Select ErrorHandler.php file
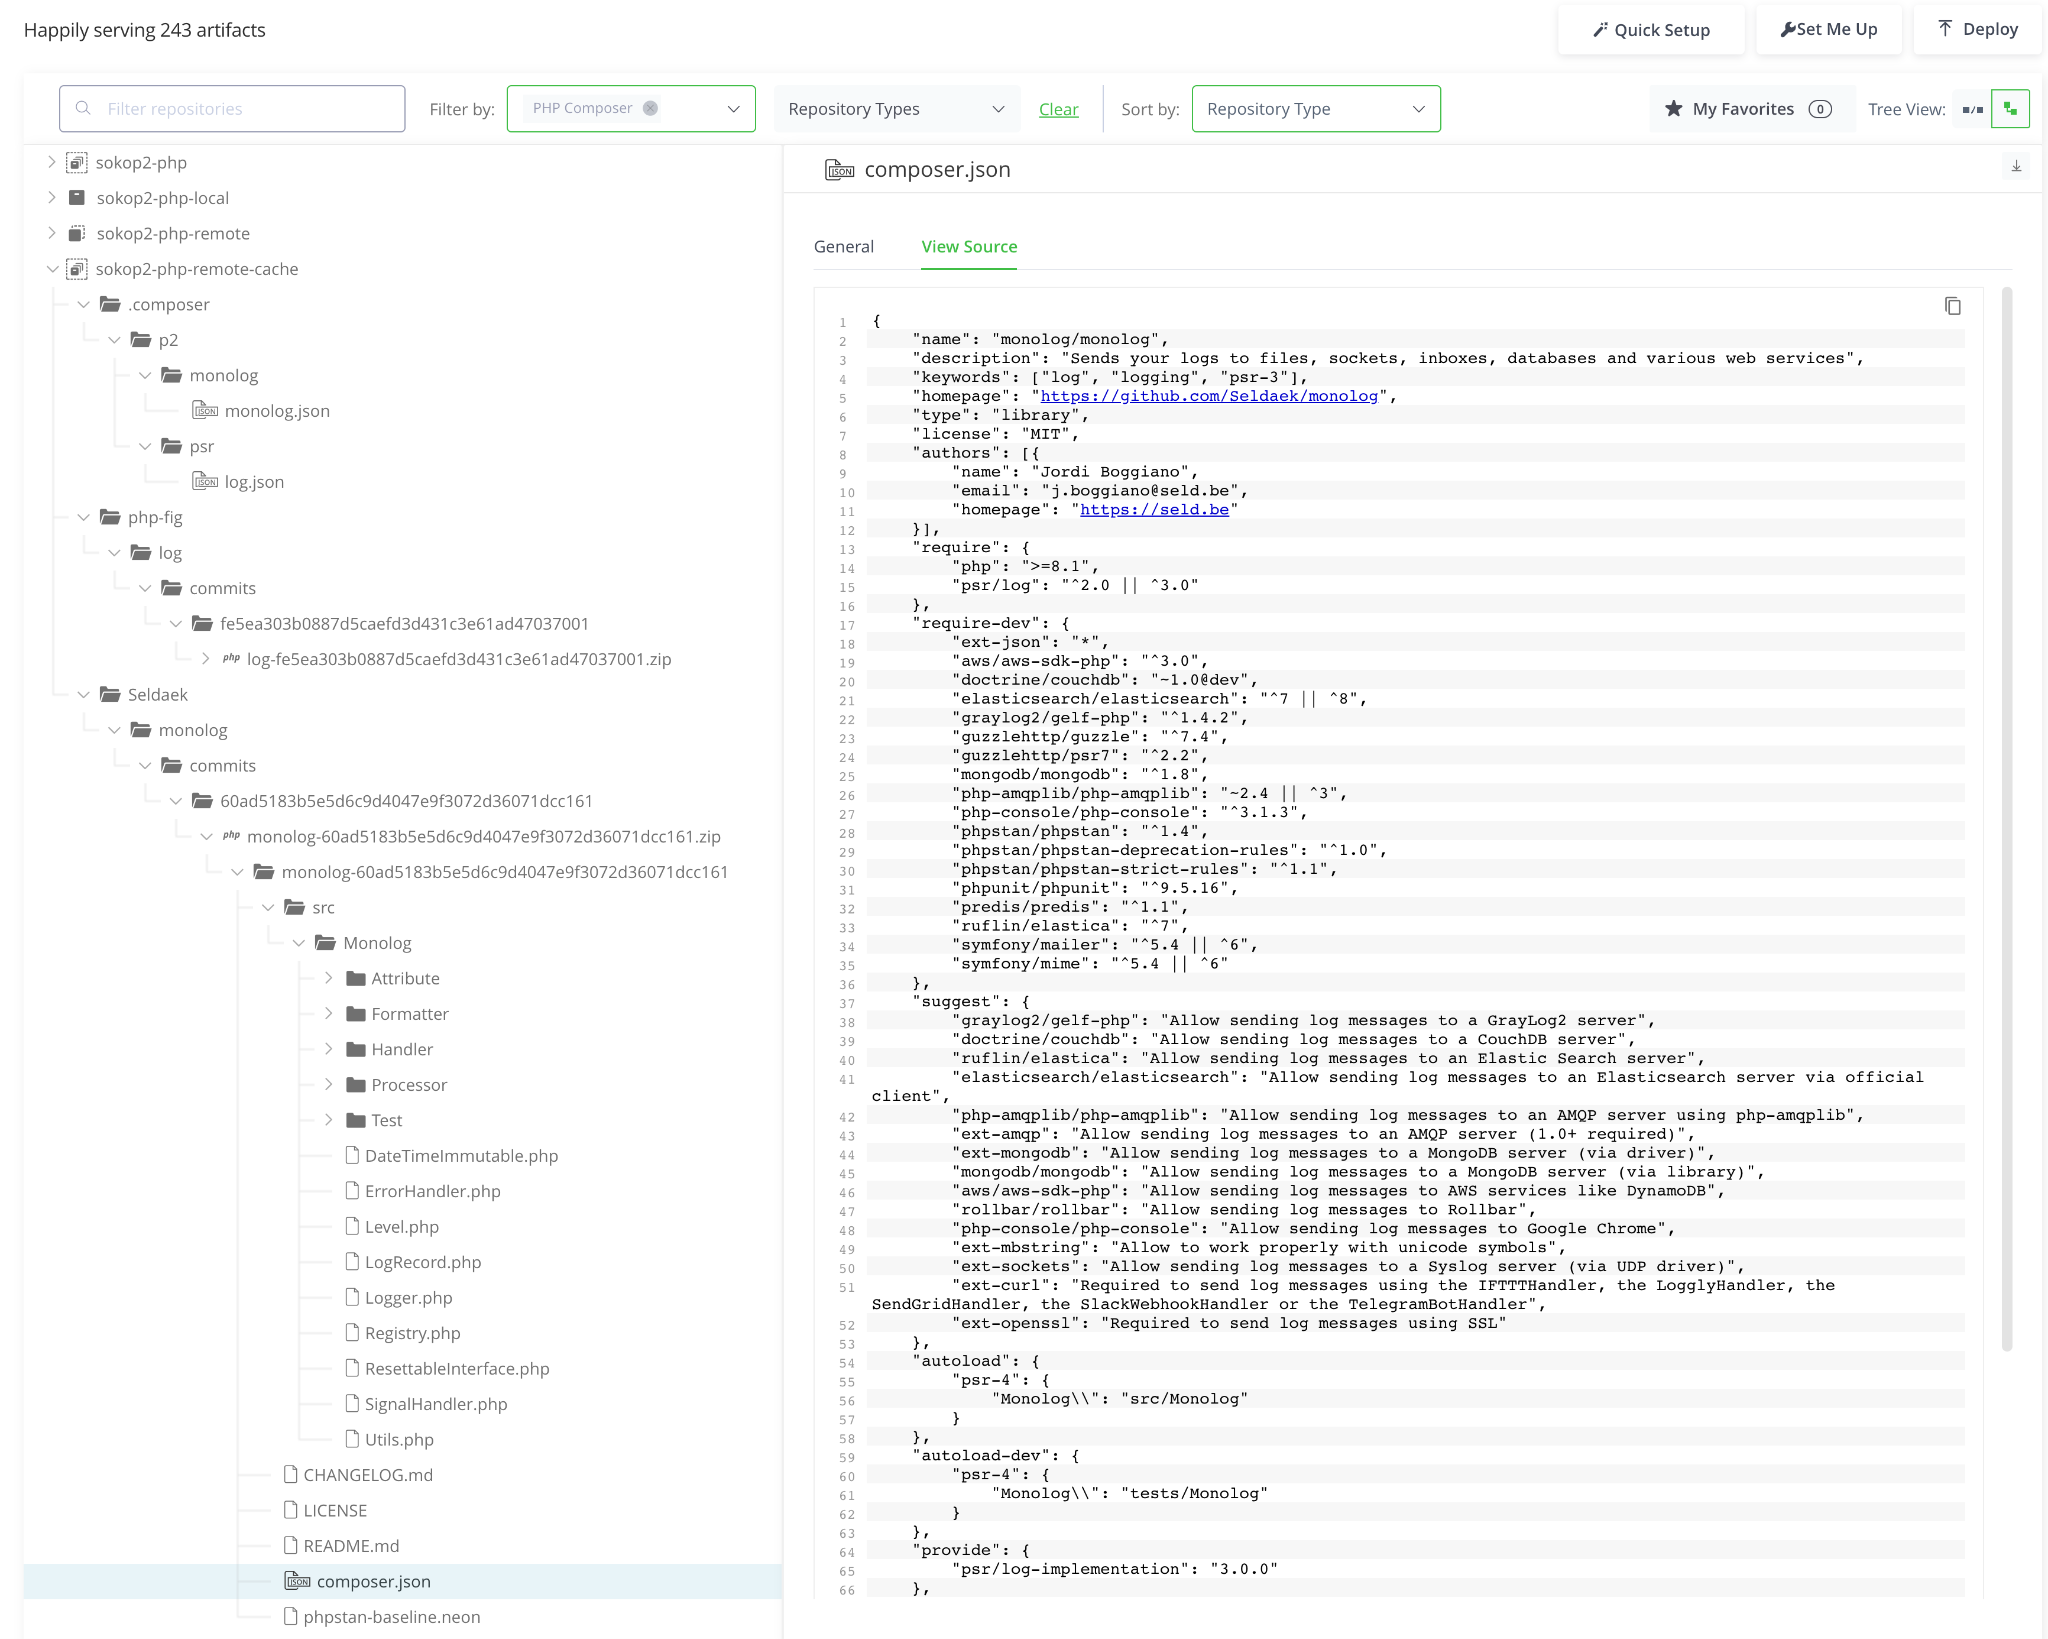2048x1639 pixels. (x=432, y=1191)
